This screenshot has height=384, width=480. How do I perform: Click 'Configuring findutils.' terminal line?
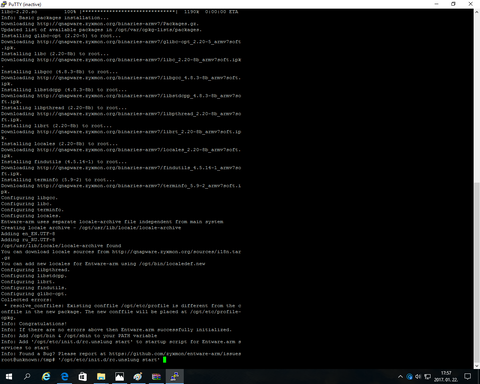point(34,288)
